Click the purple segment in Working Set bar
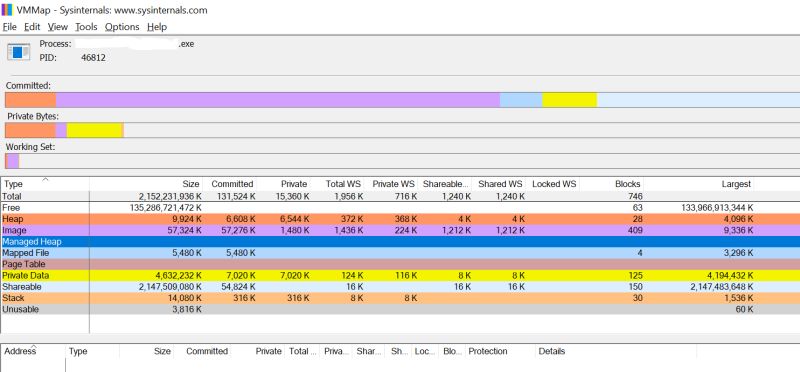Image resolution: width=800 pixels, height=372 pixels. (x=13, y=161)
